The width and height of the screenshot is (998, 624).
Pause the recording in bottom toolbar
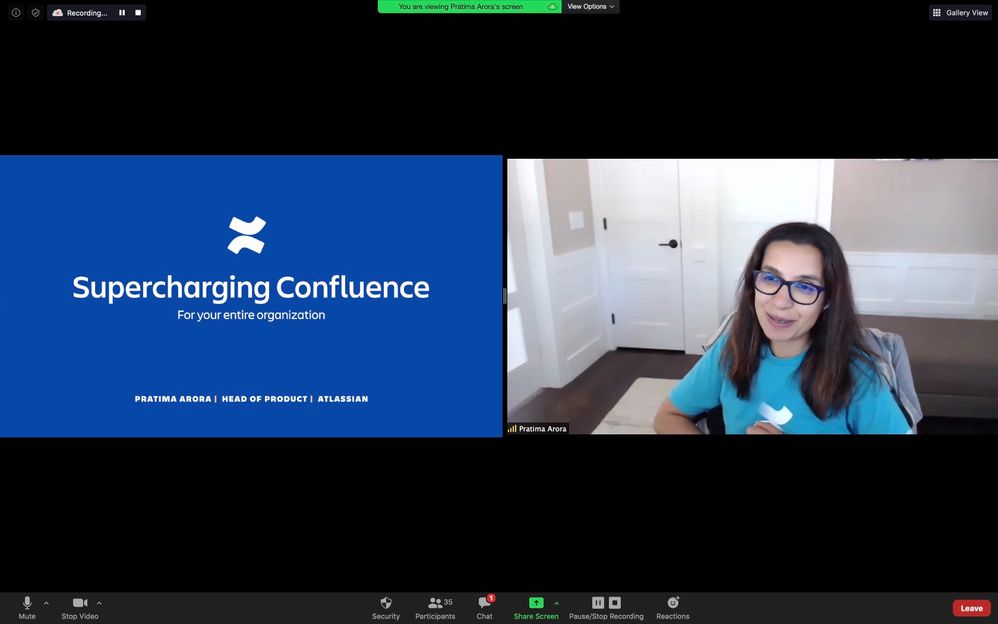pyautogui.click(x=598, y=602)
